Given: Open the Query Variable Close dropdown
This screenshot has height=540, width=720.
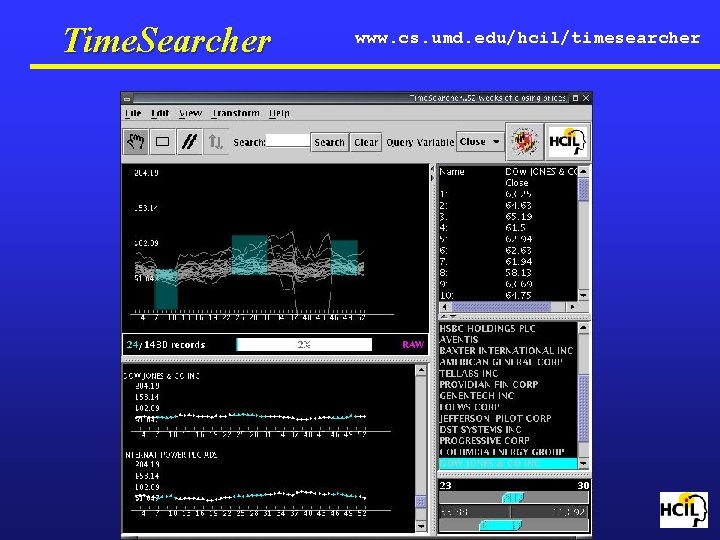Looking at the screenshot, I should click(479, 142).
